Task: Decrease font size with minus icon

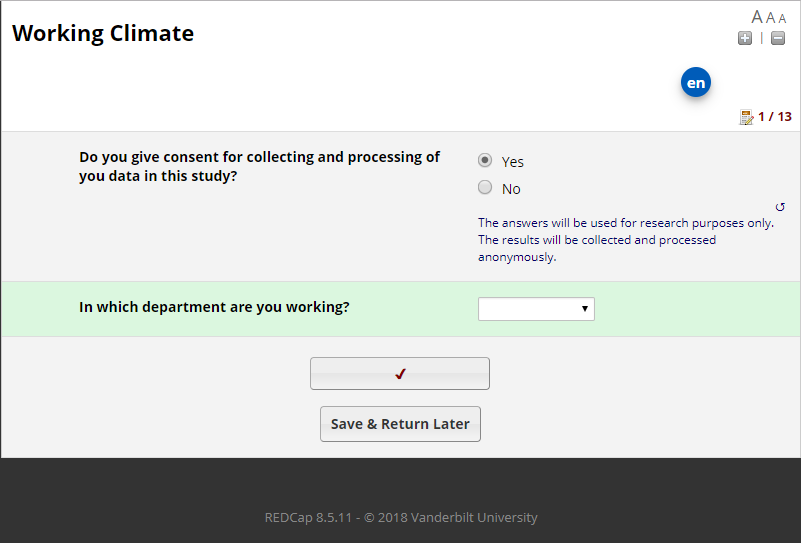Action: tap(778, 38)
